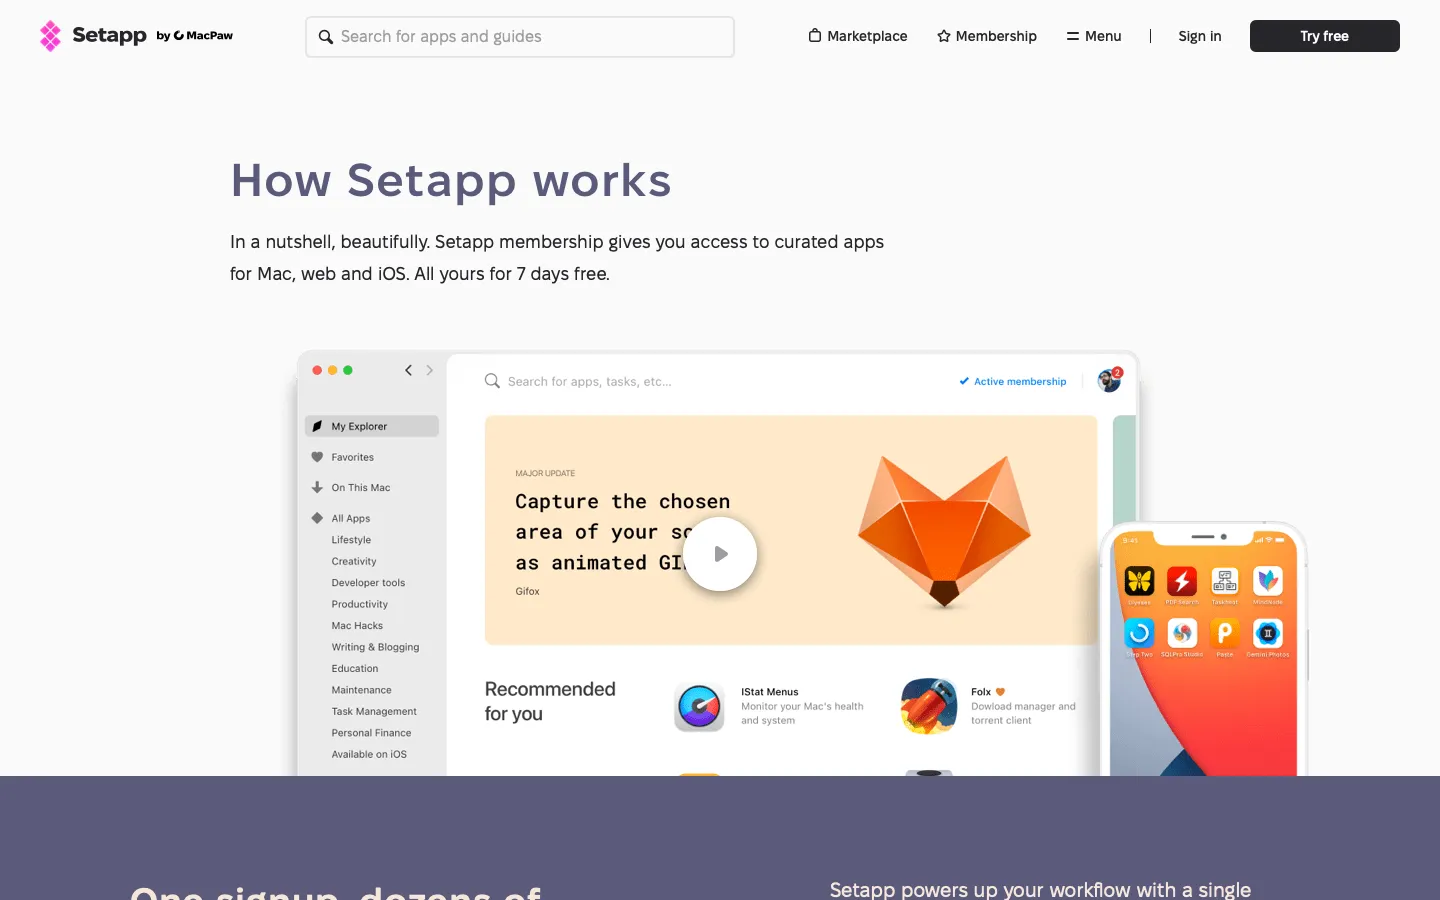Tap the Ulysses butterfly icon on phone
Screen dimensions: 1440x900
click(1140, 581)
